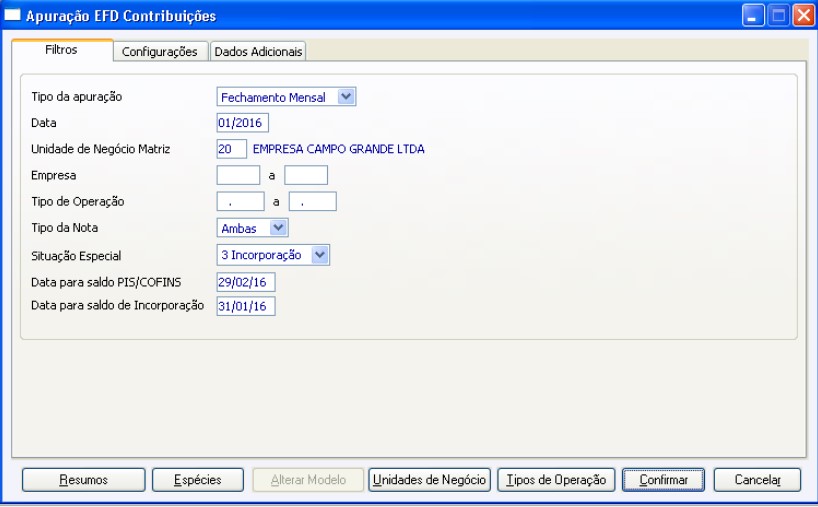The image size is (818, 507).
Task: Click the Tipo de Operação label
Action: click(78, 202)
